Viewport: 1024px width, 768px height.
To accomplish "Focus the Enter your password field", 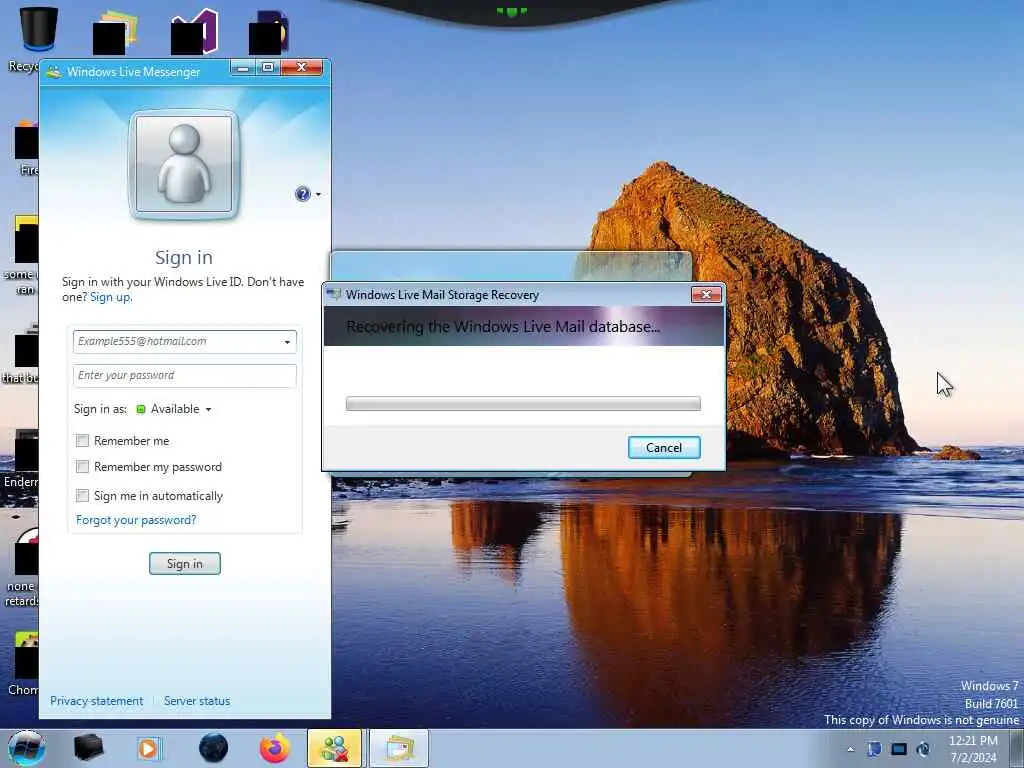I will pyautogui.click(x=185, y=376).
